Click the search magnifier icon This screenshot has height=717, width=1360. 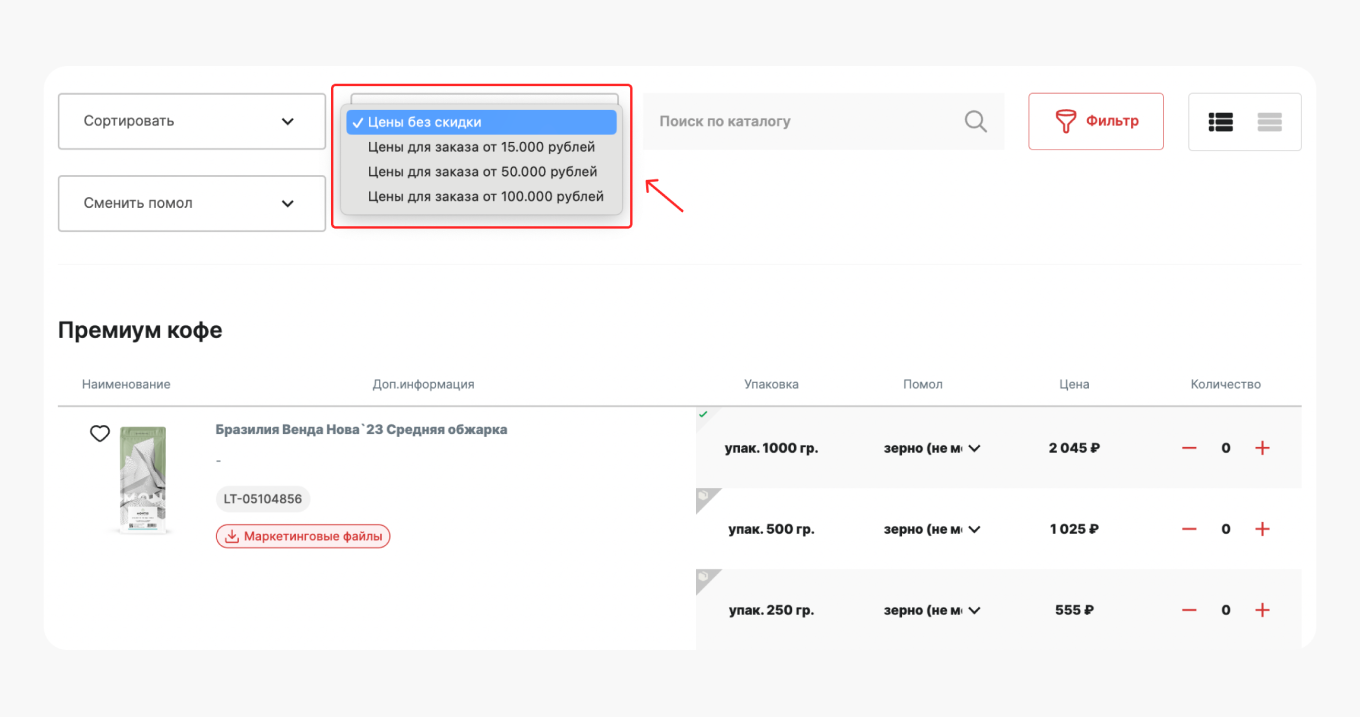[975, 121]
